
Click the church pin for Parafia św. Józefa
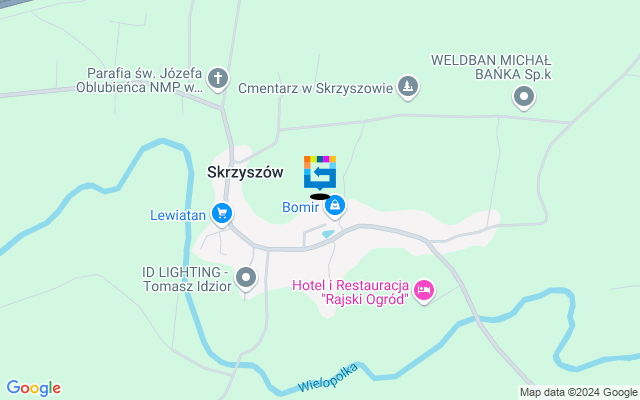218,79
